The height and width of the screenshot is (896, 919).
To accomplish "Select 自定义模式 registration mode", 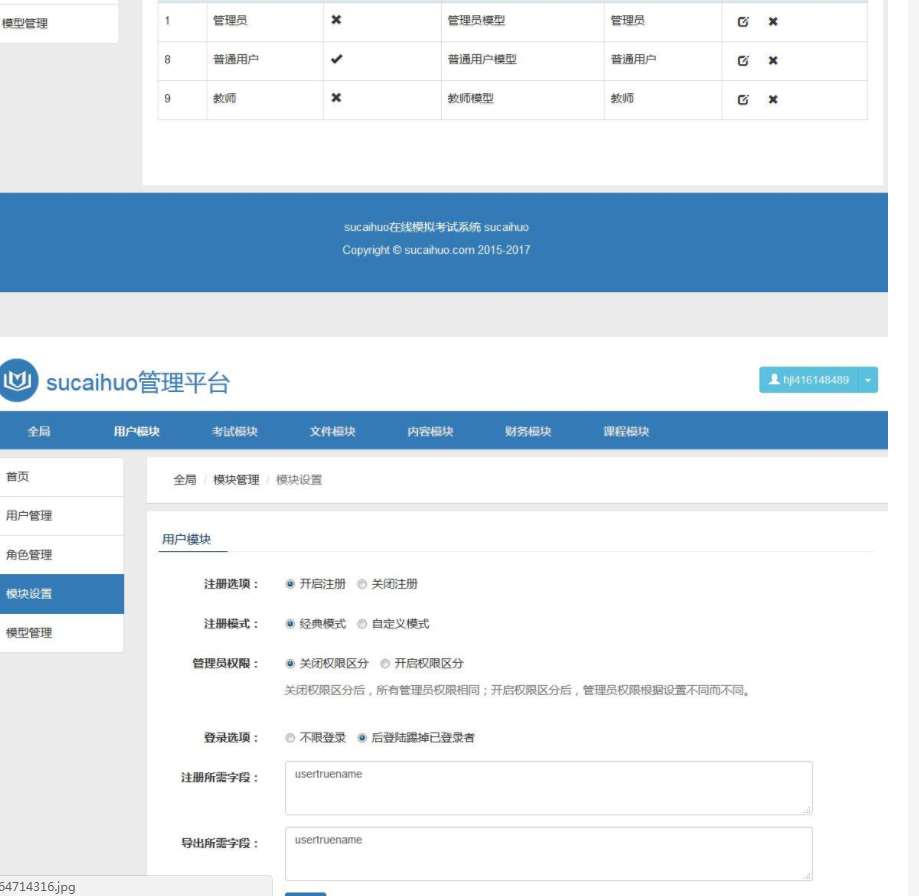I will (x=363, y=624).
